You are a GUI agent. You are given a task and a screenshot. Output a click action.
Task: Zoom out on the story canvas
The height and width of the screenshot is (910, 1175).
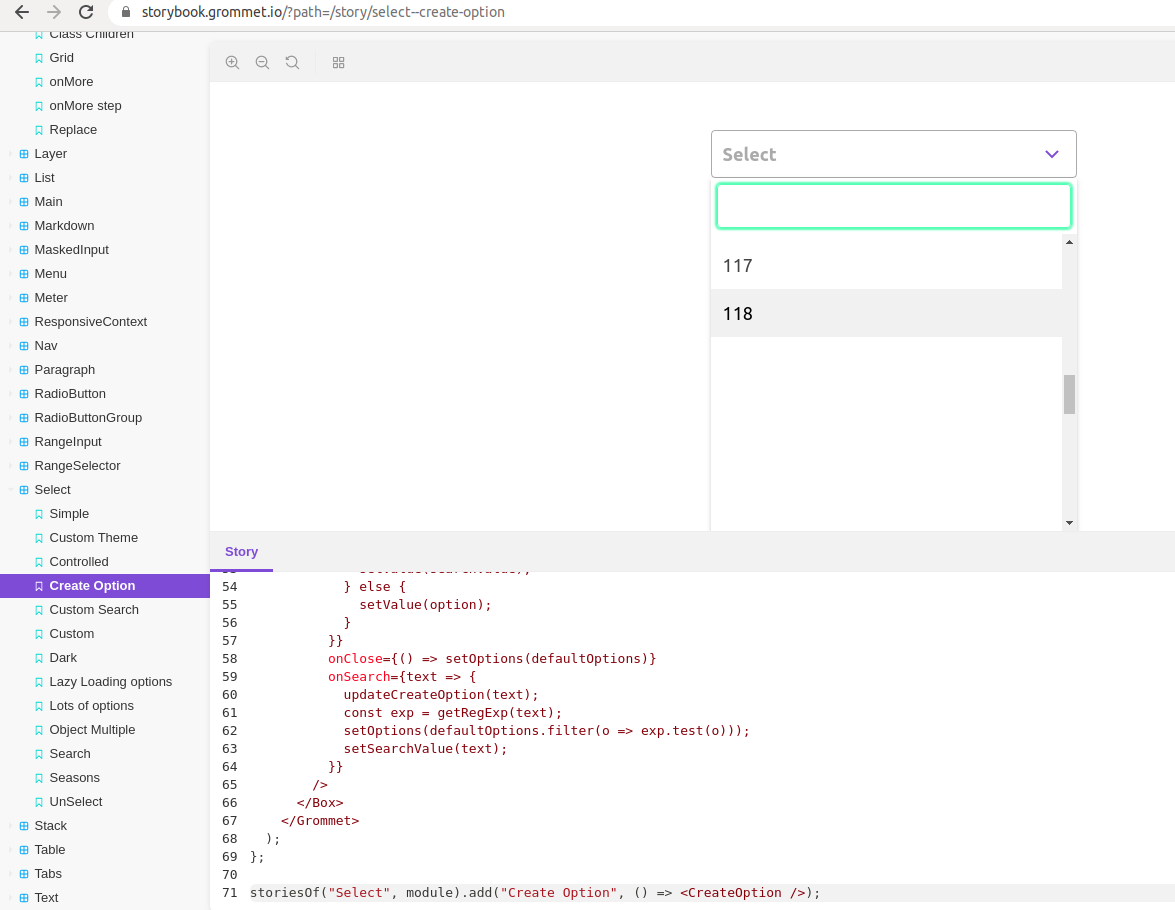tap(262, 63)
